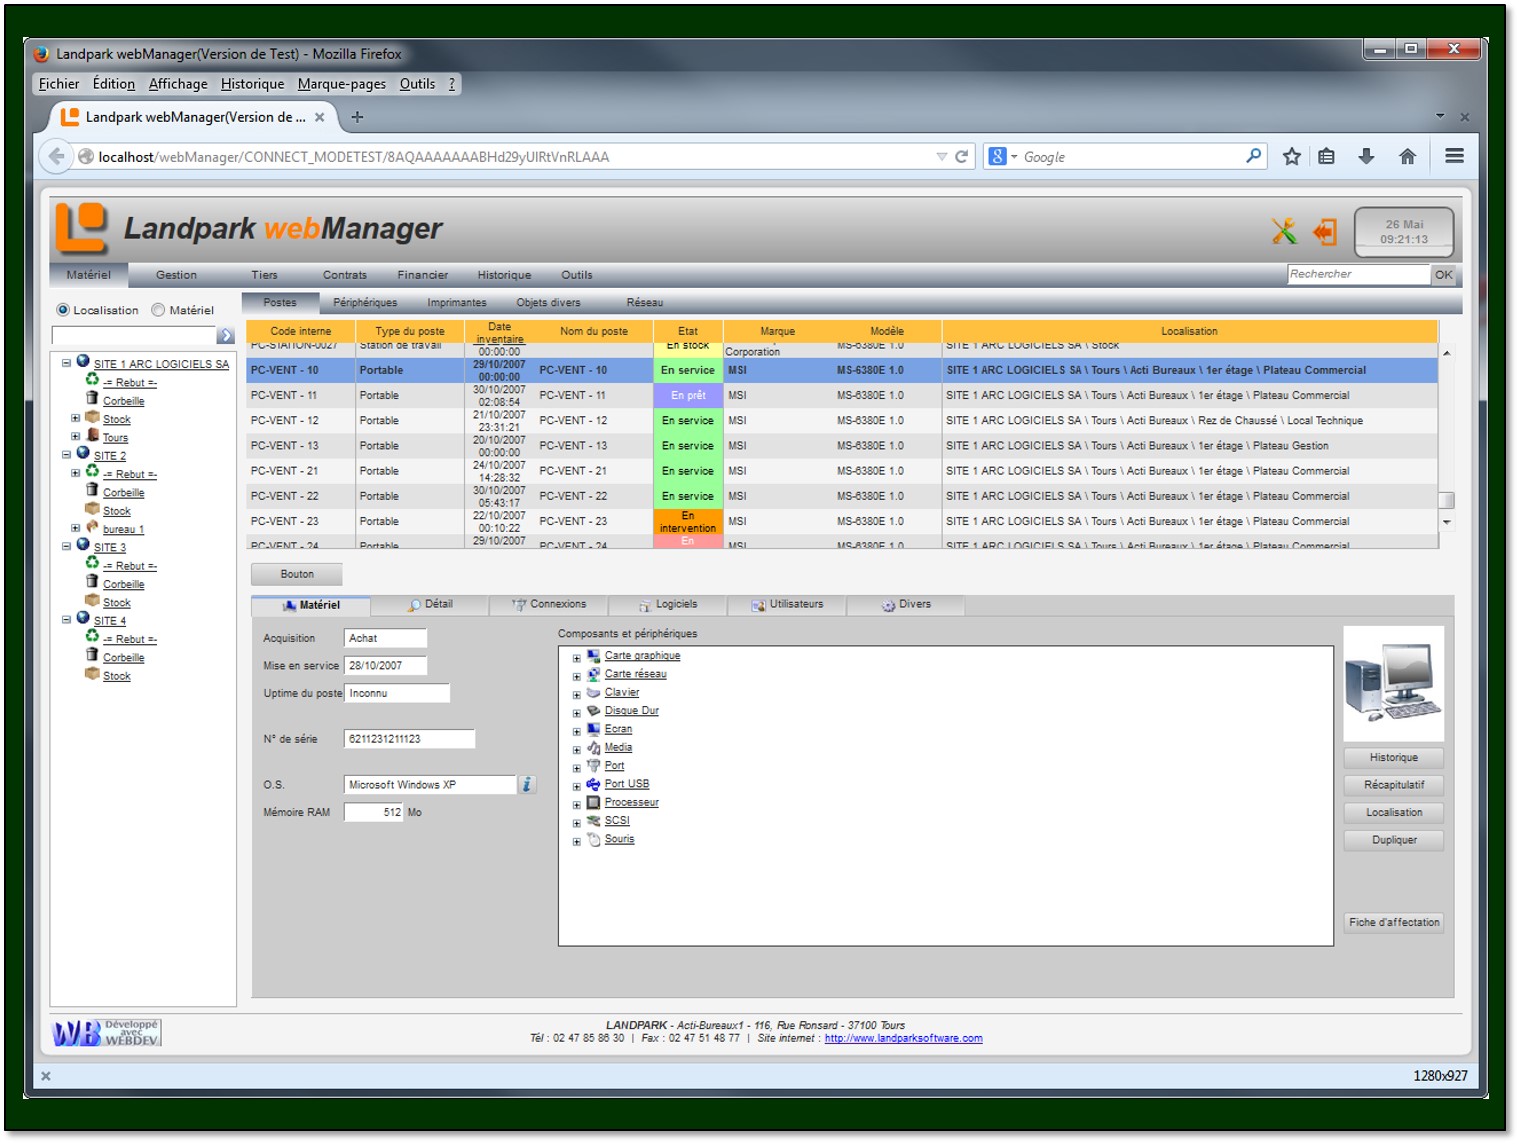Switch to the Logiciels tab

pos(668,605)
